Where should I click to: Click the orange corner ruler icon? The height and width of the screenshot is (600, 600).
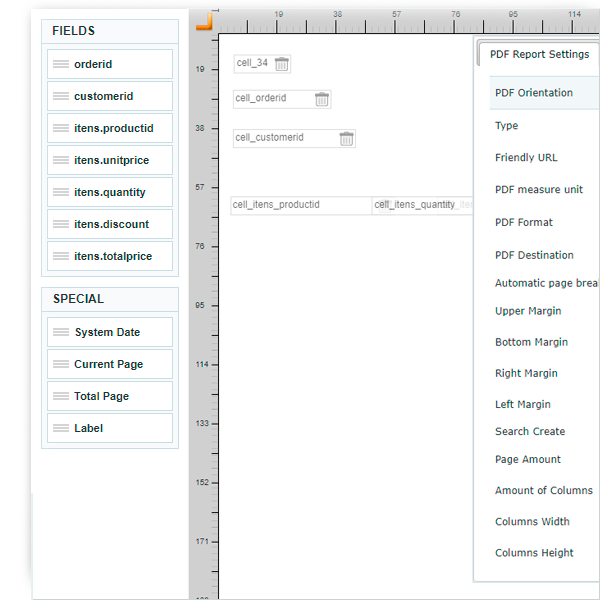tap(204, 20)
